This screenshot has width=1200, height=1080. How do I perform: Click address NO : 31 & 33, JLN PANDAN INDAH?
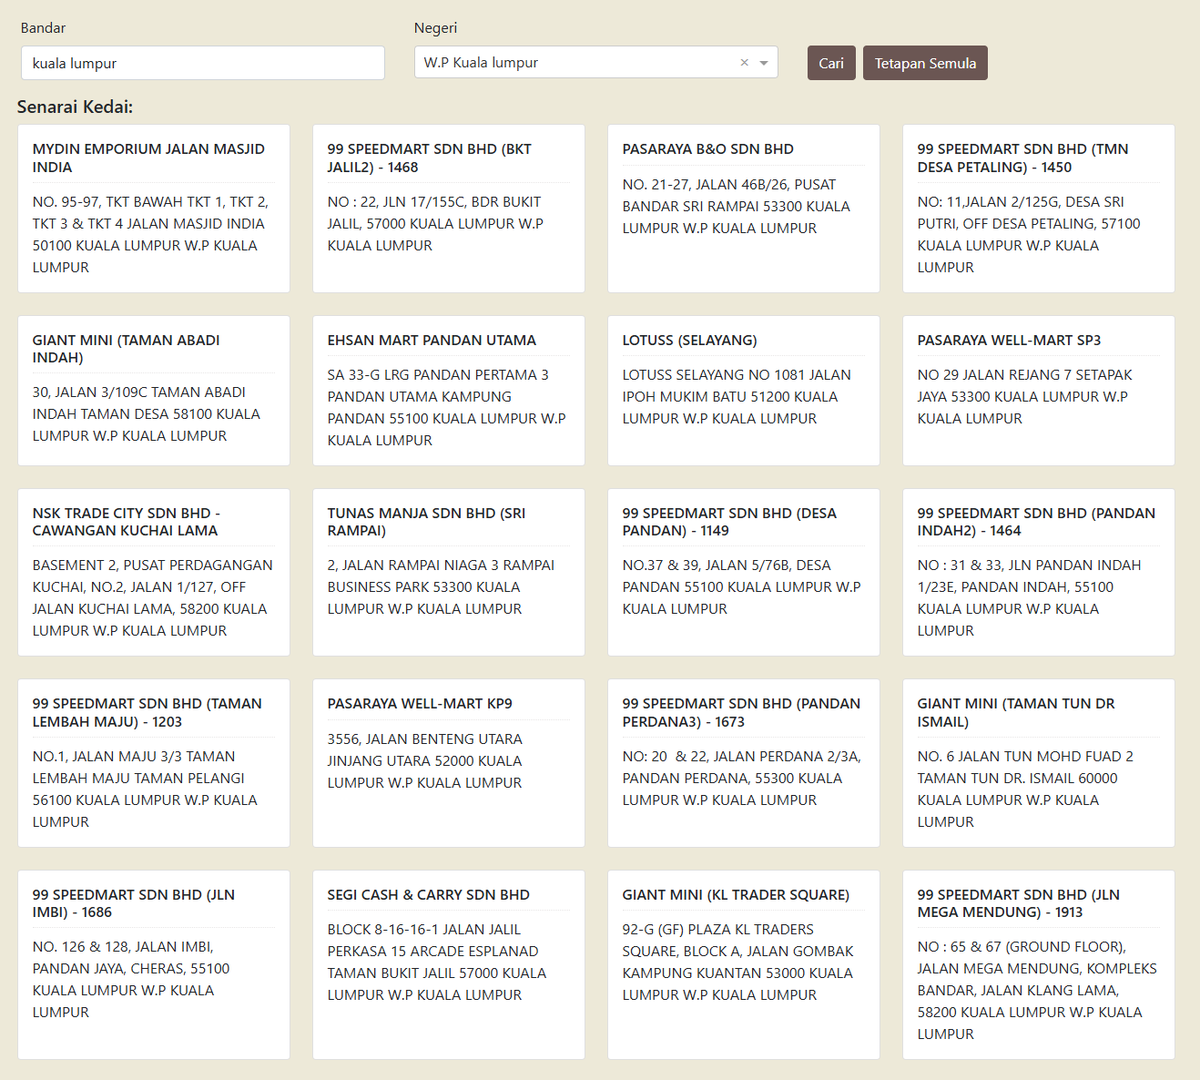[1029, 598]
